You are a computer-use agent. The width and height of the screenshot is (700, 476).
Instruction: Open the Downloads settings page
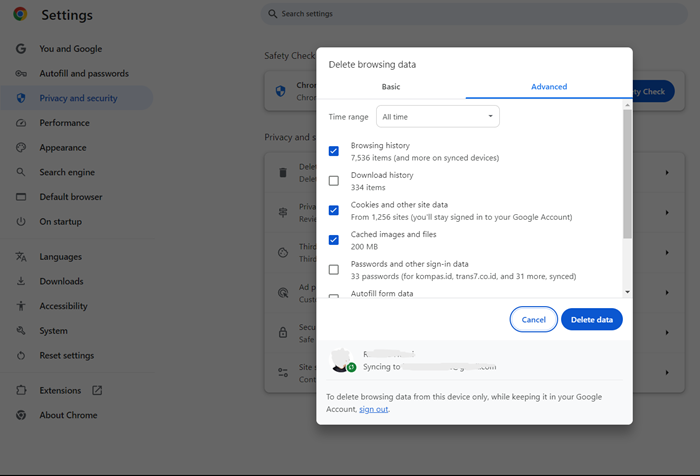pos(61,281)
